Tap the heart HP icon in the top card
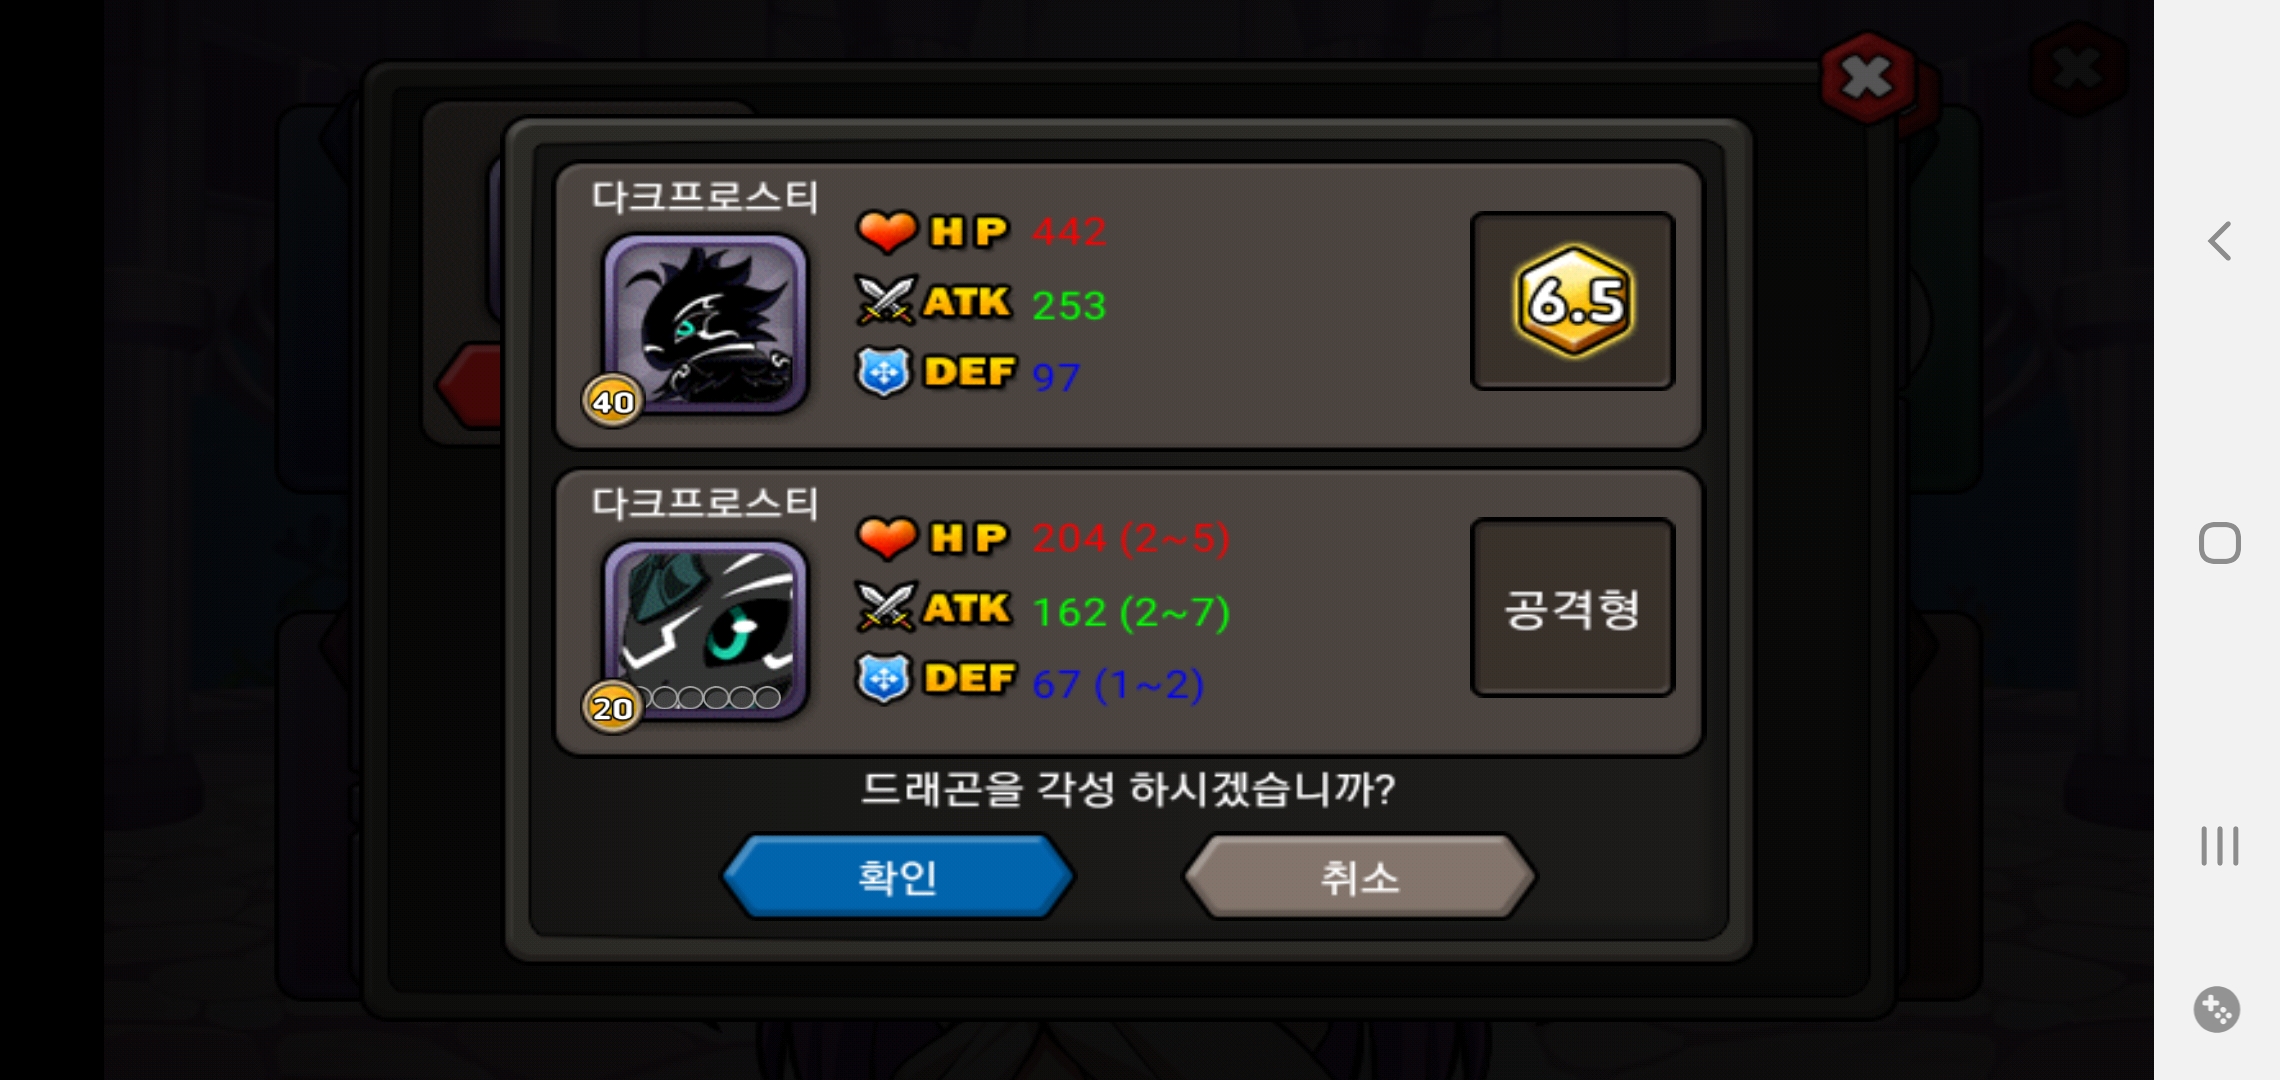 click(x=886, y=231)
